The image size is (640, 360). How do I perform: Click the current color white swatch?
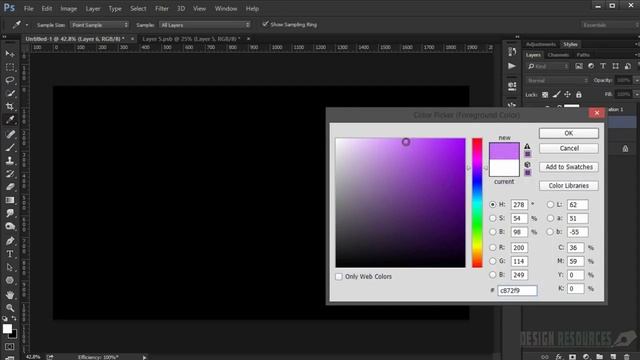(504, 168)
